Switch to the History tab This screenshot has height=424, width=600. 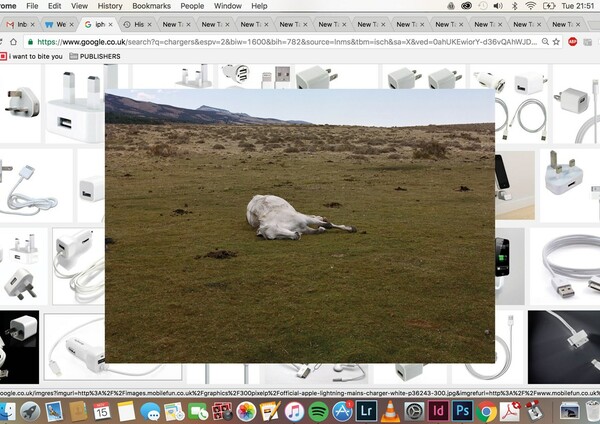[135, 24]
